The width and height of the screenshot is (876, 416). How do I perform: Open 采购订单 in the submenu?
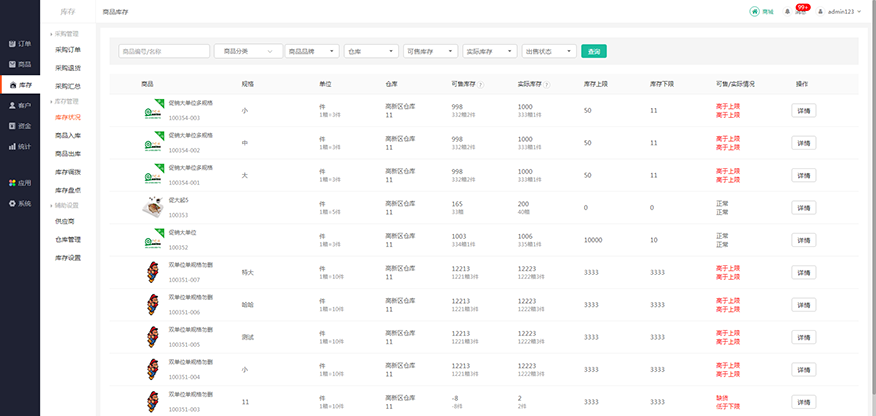tap(68, 49)
